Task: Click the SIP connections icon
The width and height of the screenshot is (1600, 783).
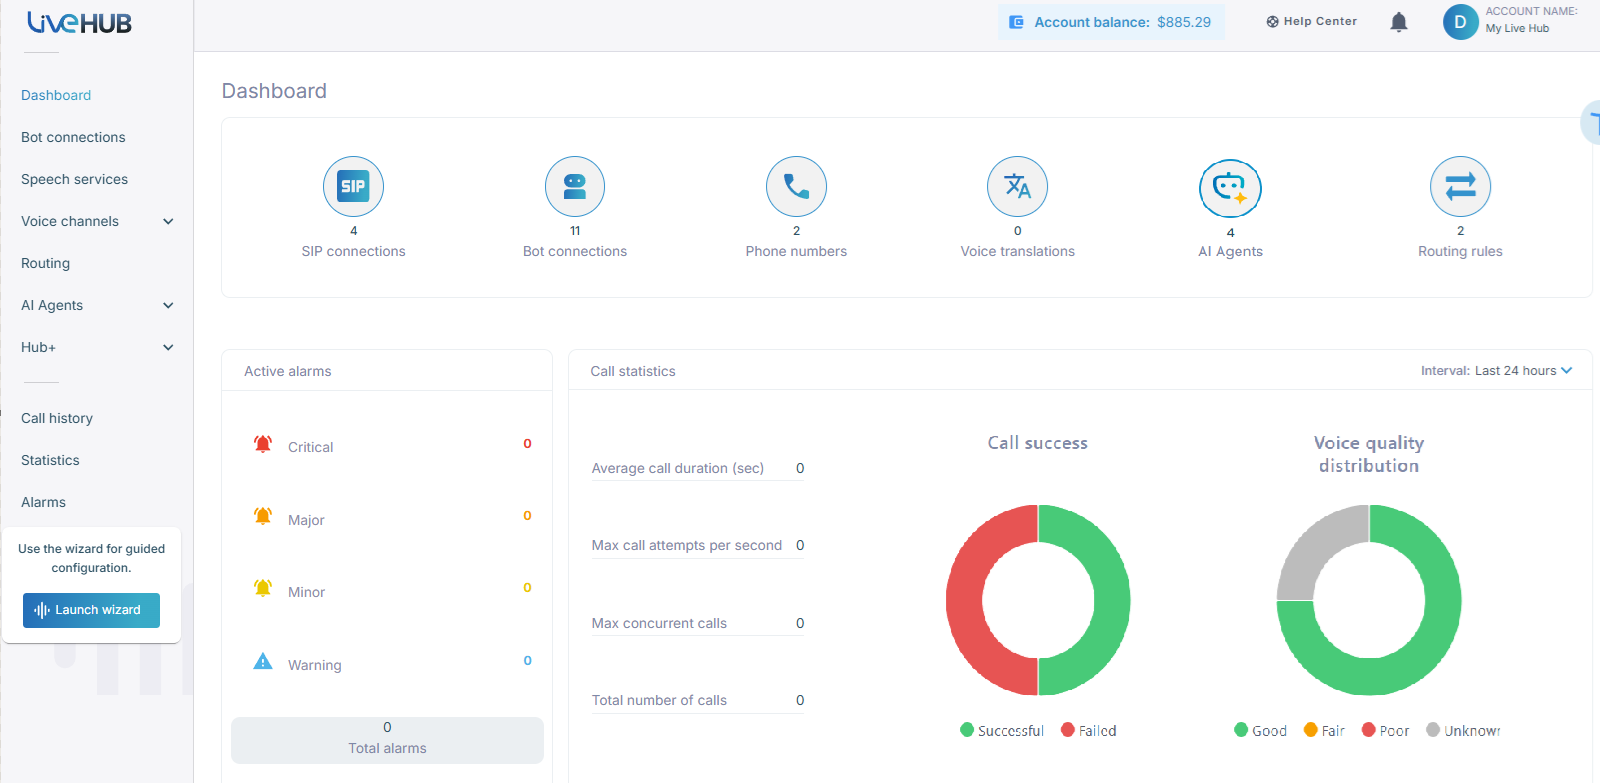Action: click(x=353, y=186)
